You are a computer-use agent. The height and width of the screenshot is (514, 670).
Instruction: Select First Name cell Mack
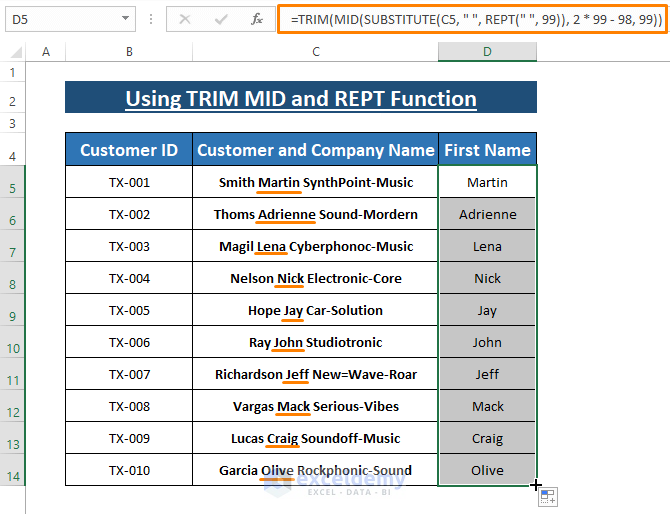click(x=487, y=406)
